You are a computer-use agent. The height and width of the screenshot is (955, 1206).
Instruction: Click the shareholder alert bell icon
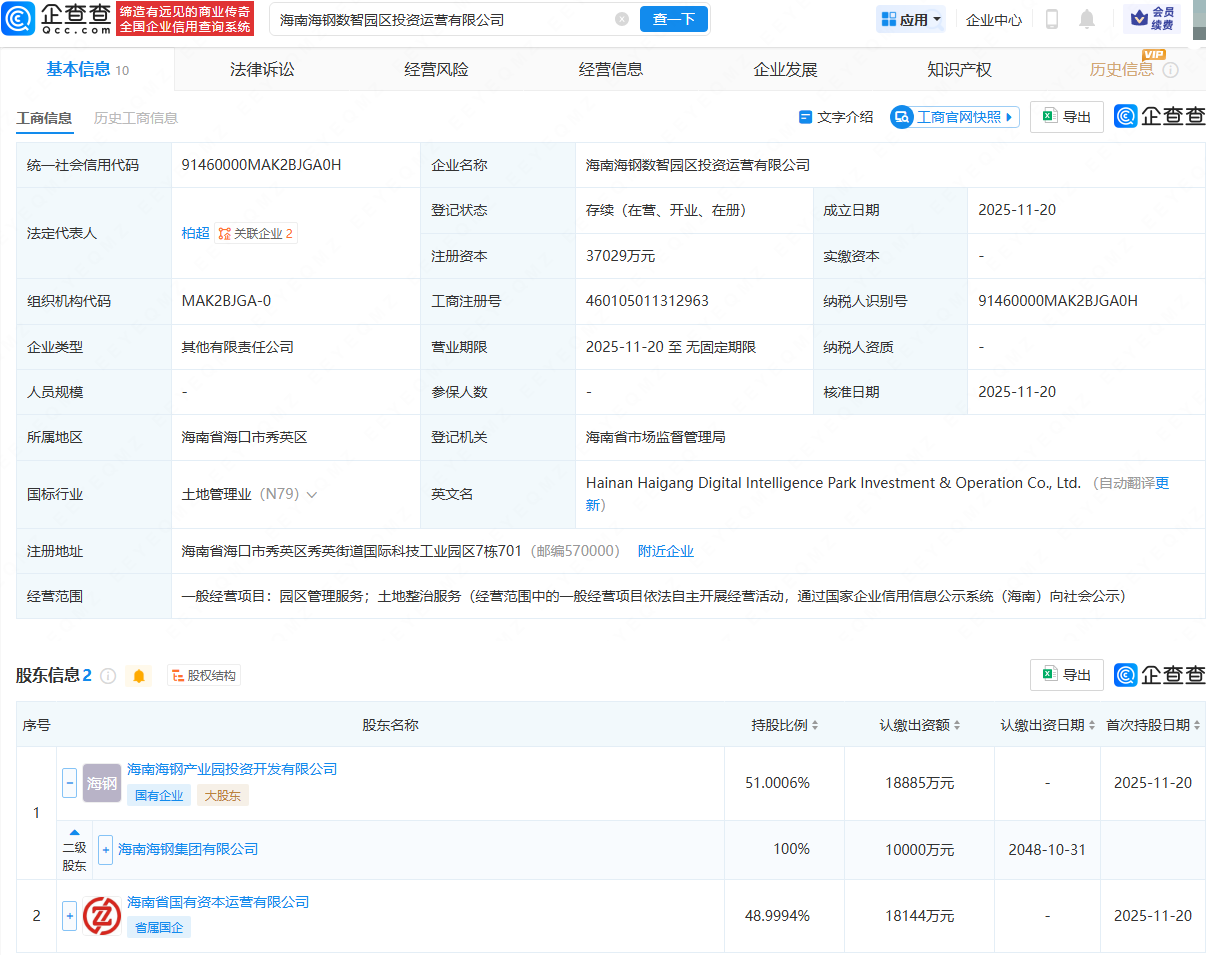(x=139, y=676)
